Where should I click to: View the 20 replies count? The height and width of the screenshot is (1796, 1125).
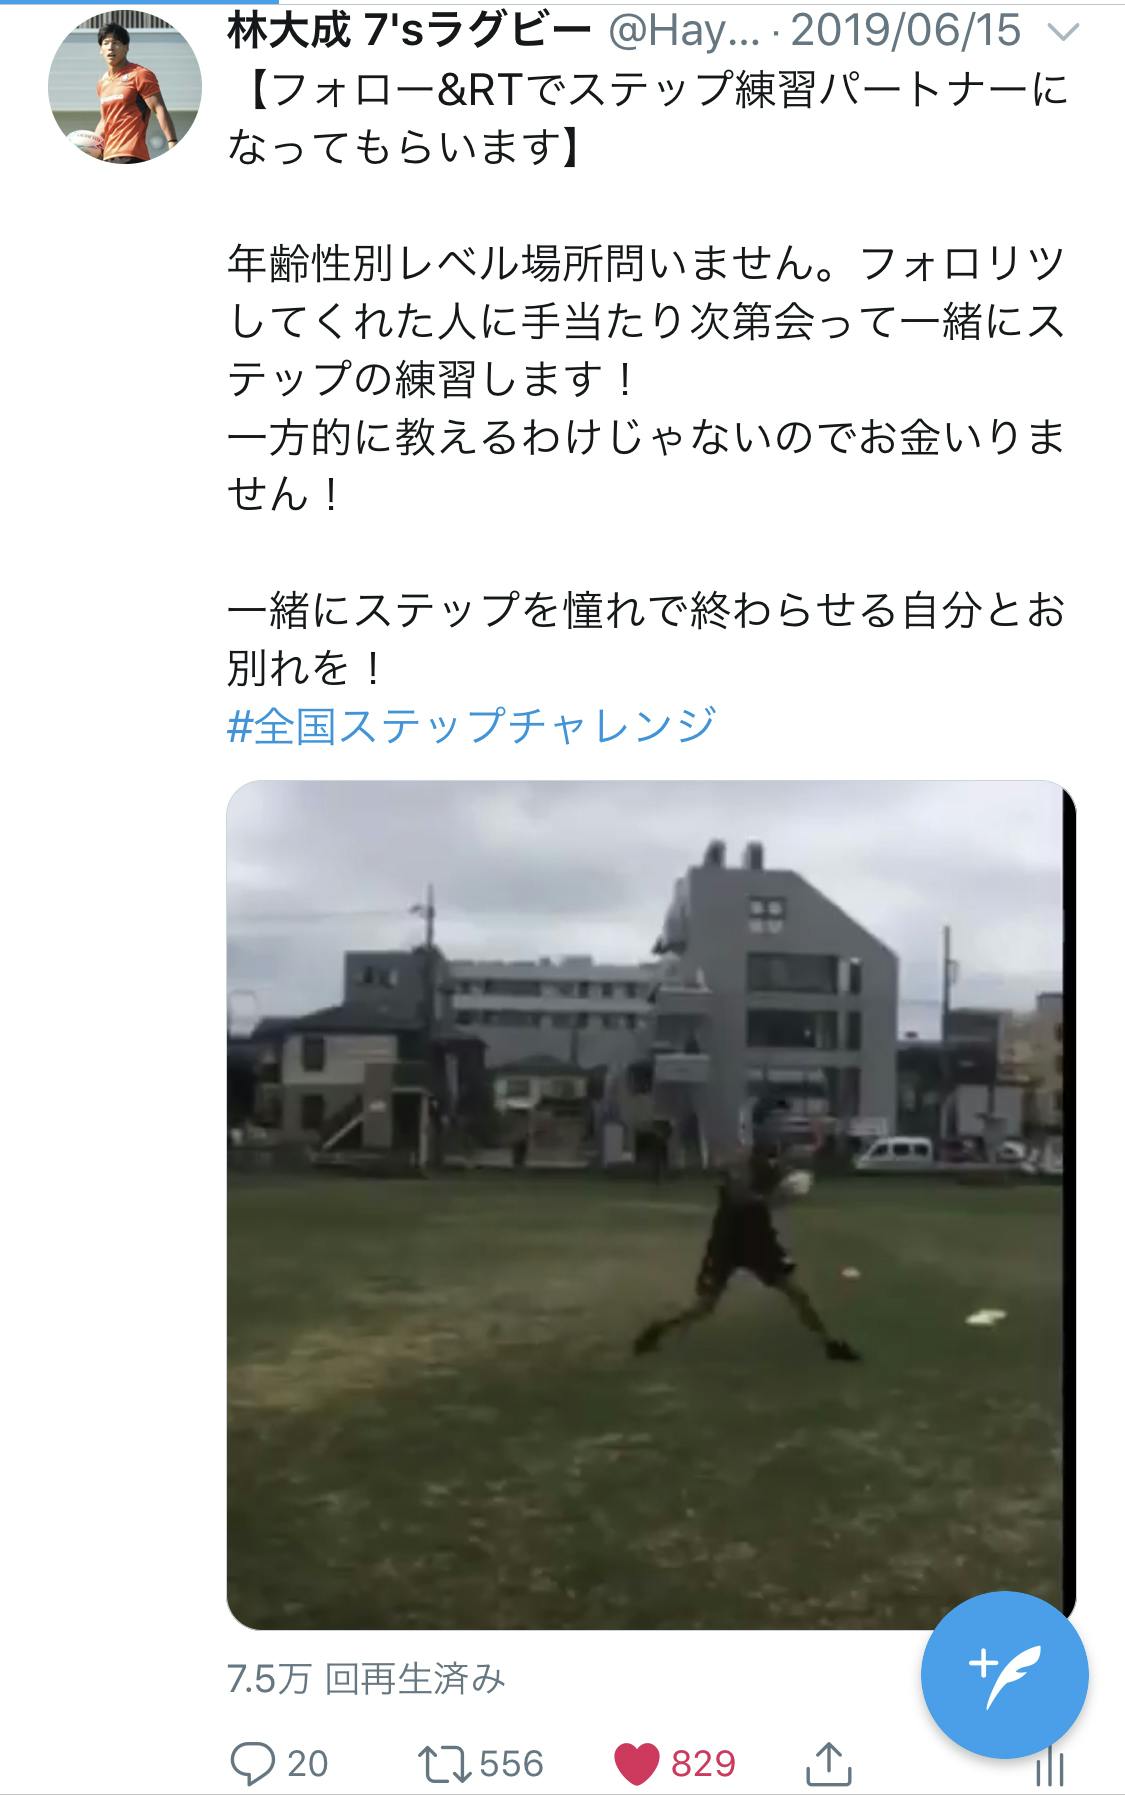click(307, 1764)
